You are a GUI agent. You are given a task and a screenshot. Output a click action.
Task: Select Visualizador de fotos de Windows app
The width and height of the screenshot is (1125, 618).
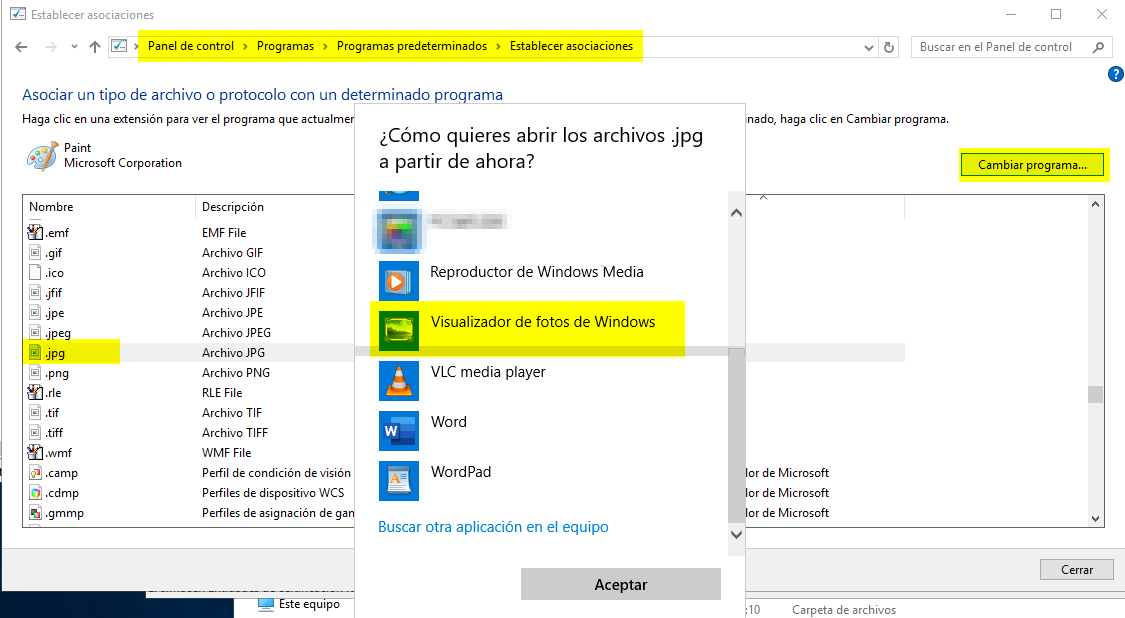coord(542,322)
